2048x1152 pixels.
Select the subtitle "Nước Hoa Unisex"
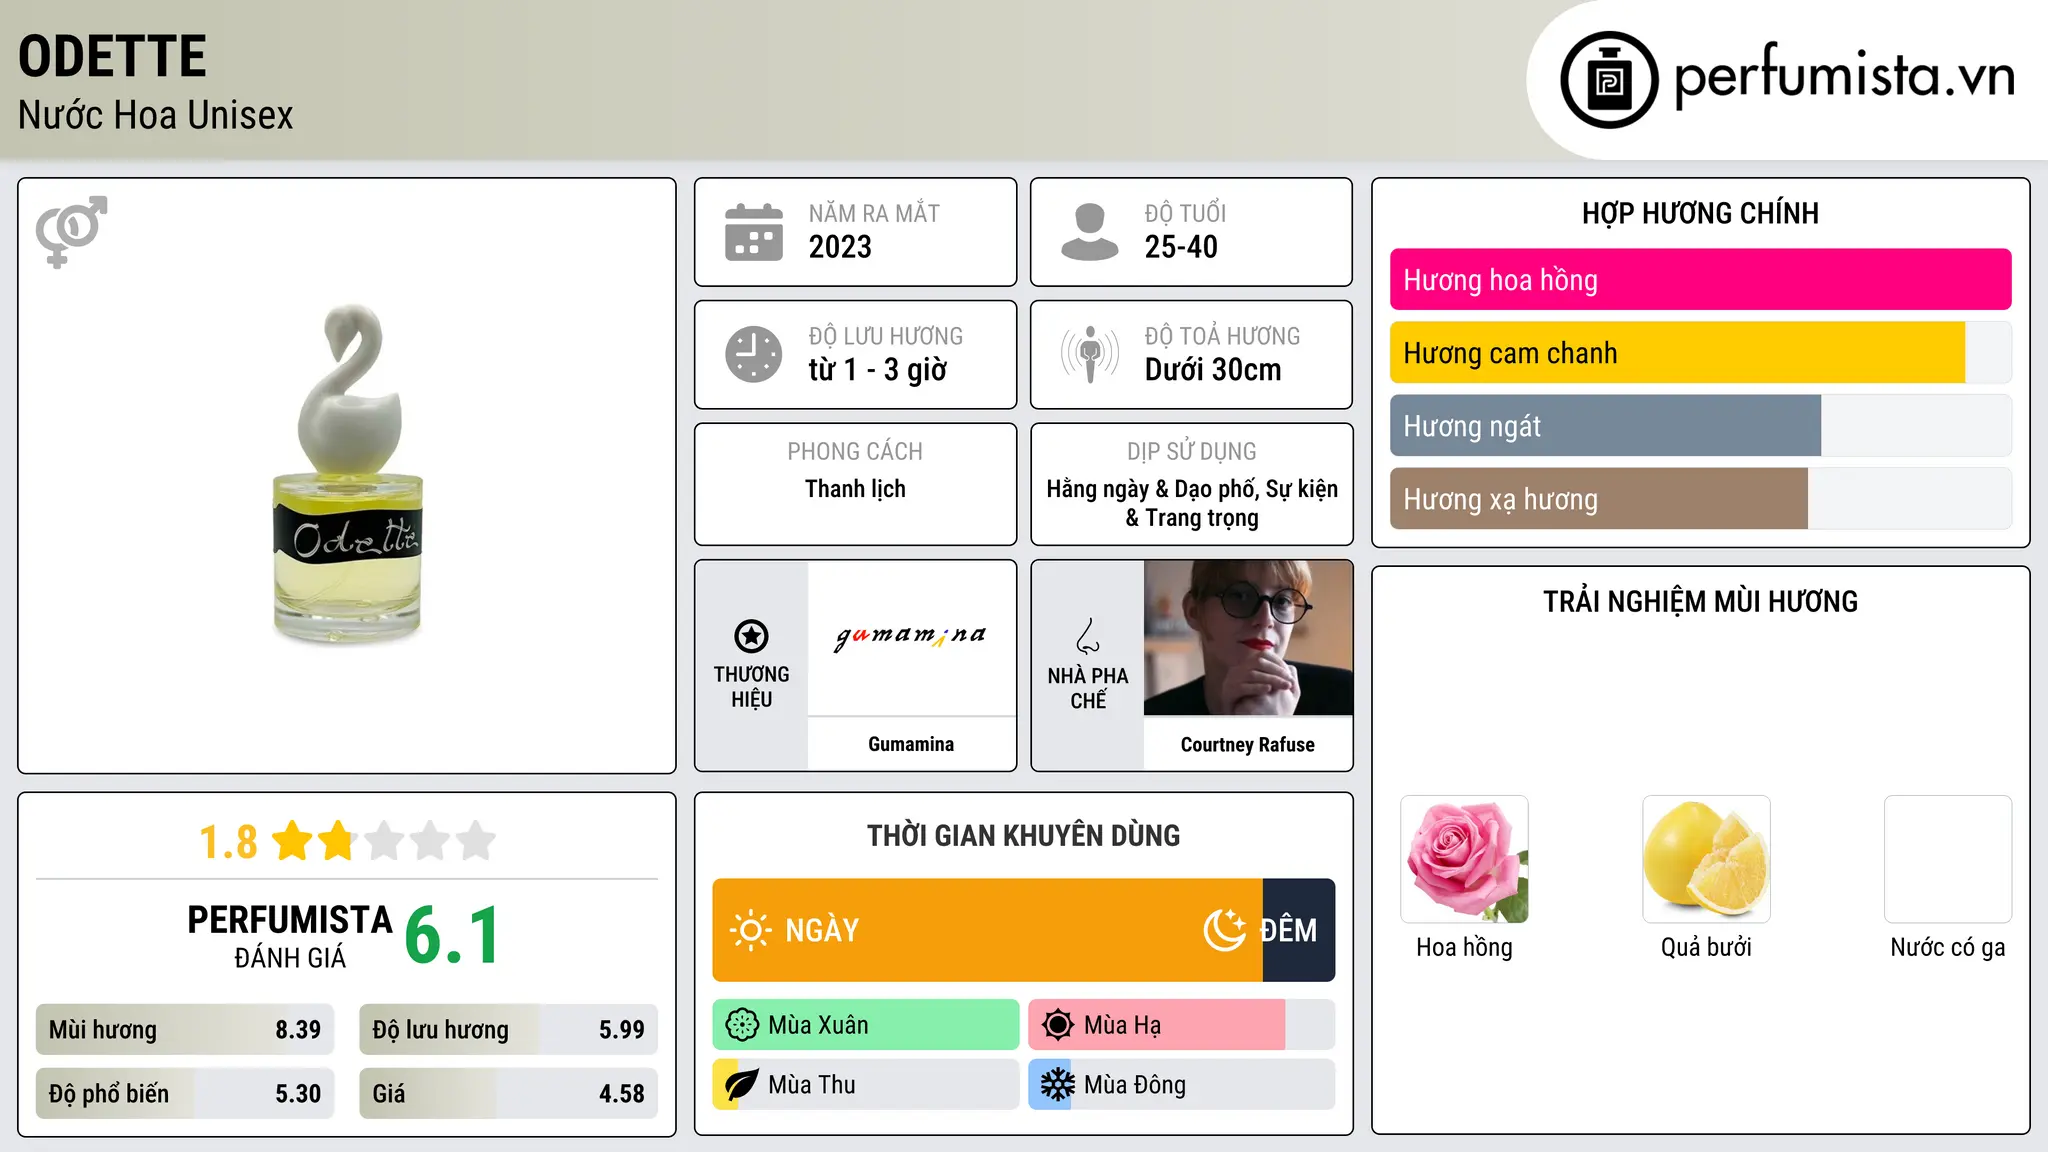point(156,116)
